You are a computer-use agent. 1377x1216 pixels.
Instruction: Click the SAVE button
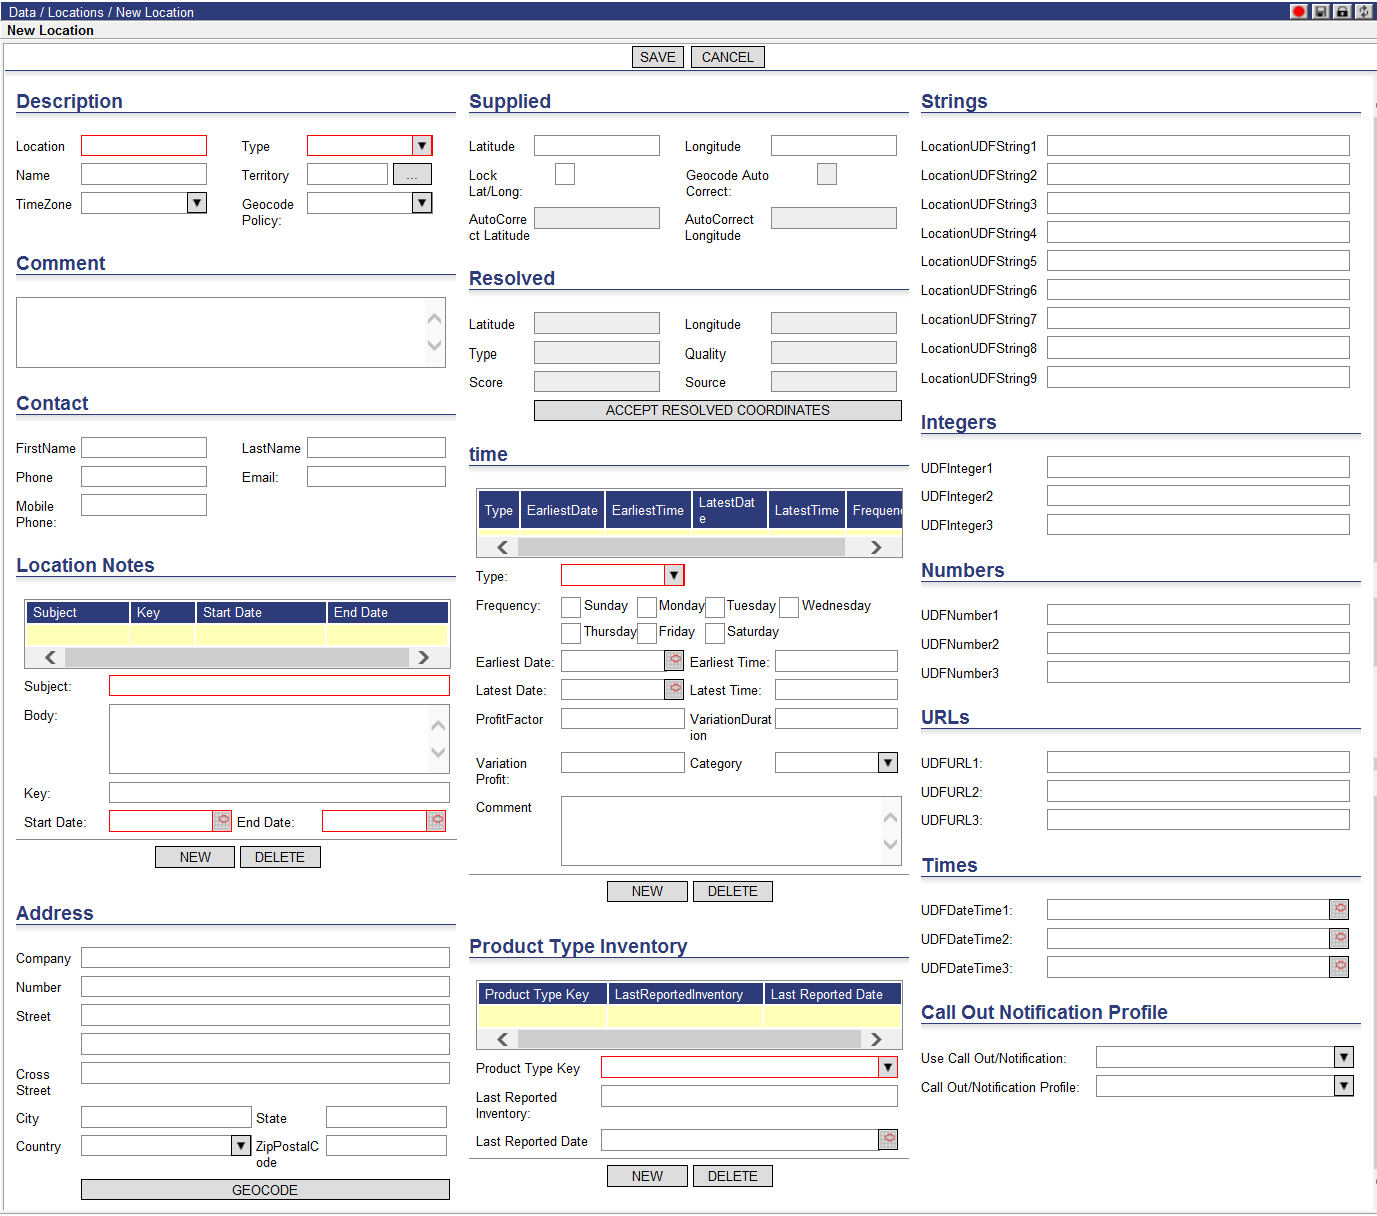pos(658,57)
